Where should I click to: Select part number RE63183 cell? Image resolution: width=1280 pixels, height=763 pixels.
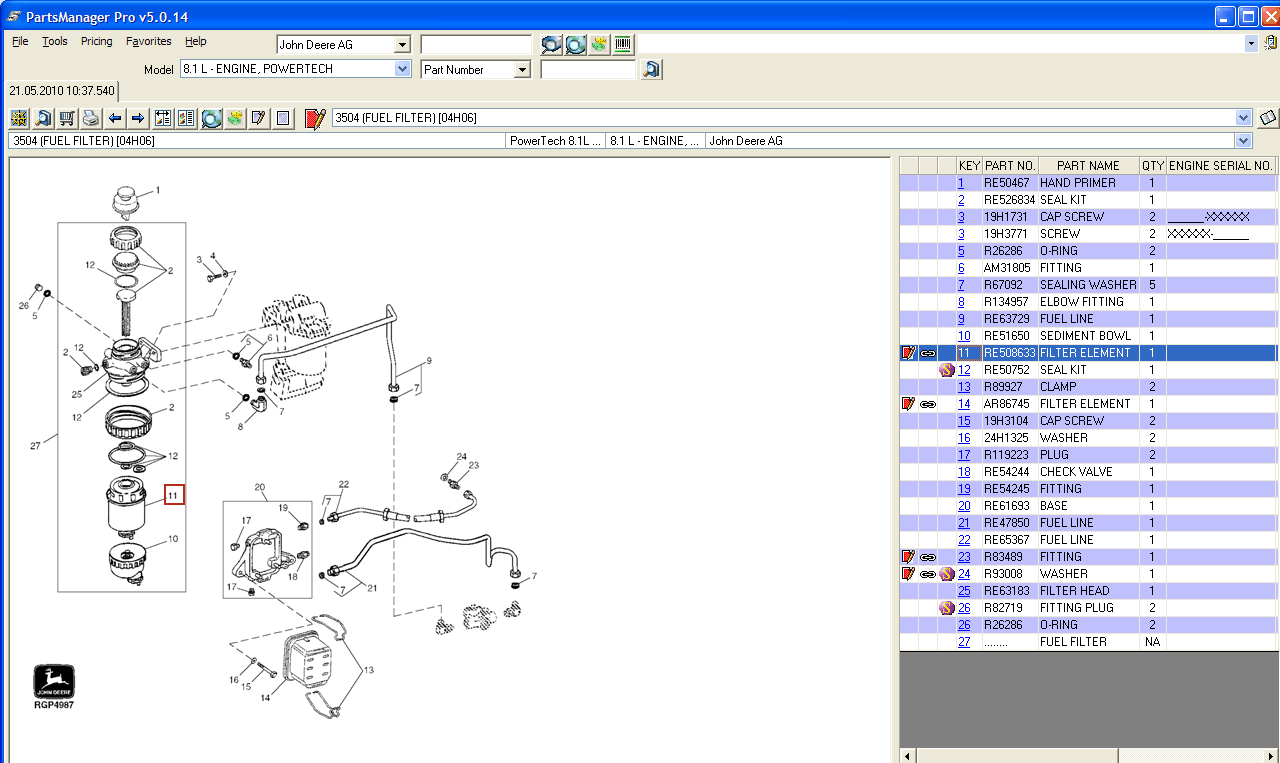[1010, 591]
